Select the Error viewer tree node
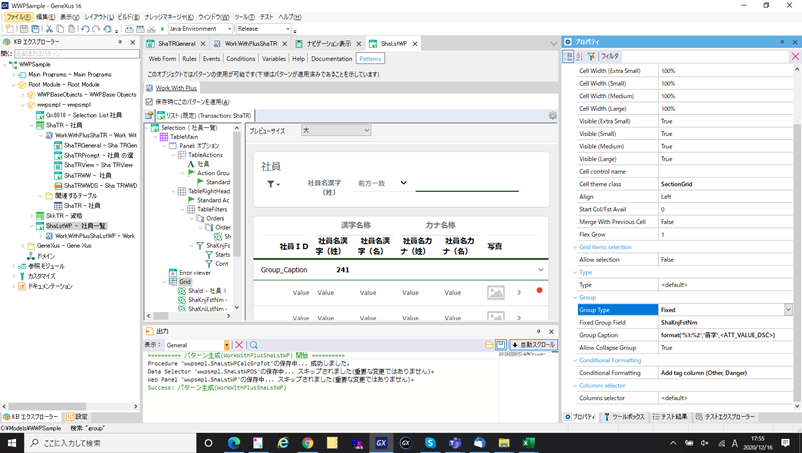802x453 pixels. pyautogui.click(x=195, y=273)
